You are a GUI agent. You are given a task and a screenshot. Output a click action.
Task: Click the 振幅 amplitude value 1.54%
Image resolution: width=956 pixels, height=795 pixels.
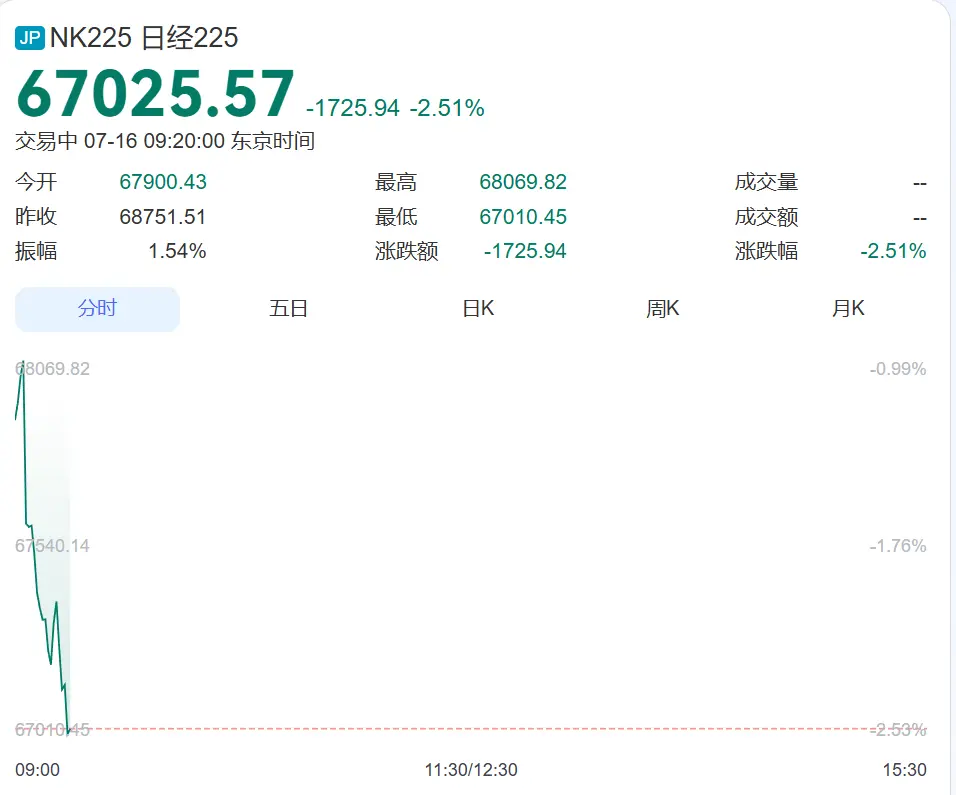pyautogui.click(x=177, y=251)
